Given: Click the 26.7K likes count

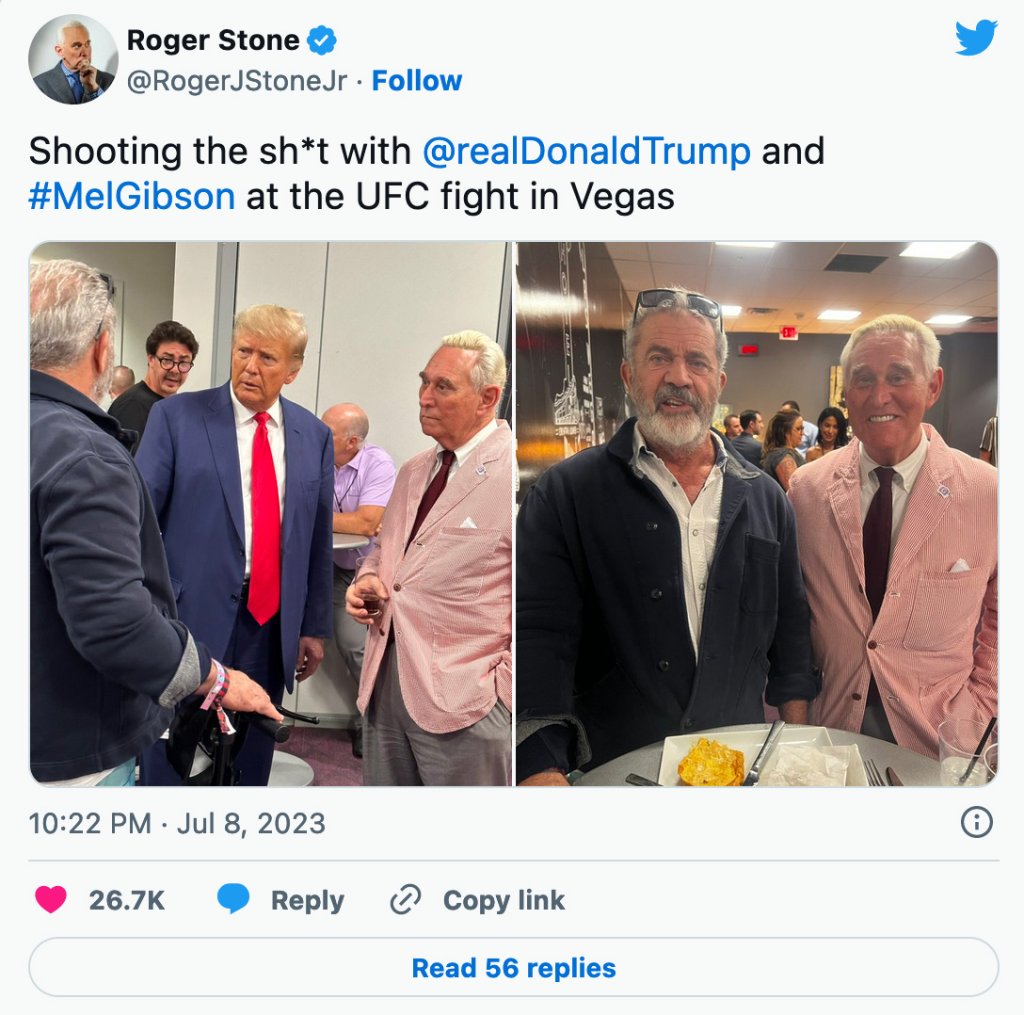Looking at the screenshot, I should (127, 900).
